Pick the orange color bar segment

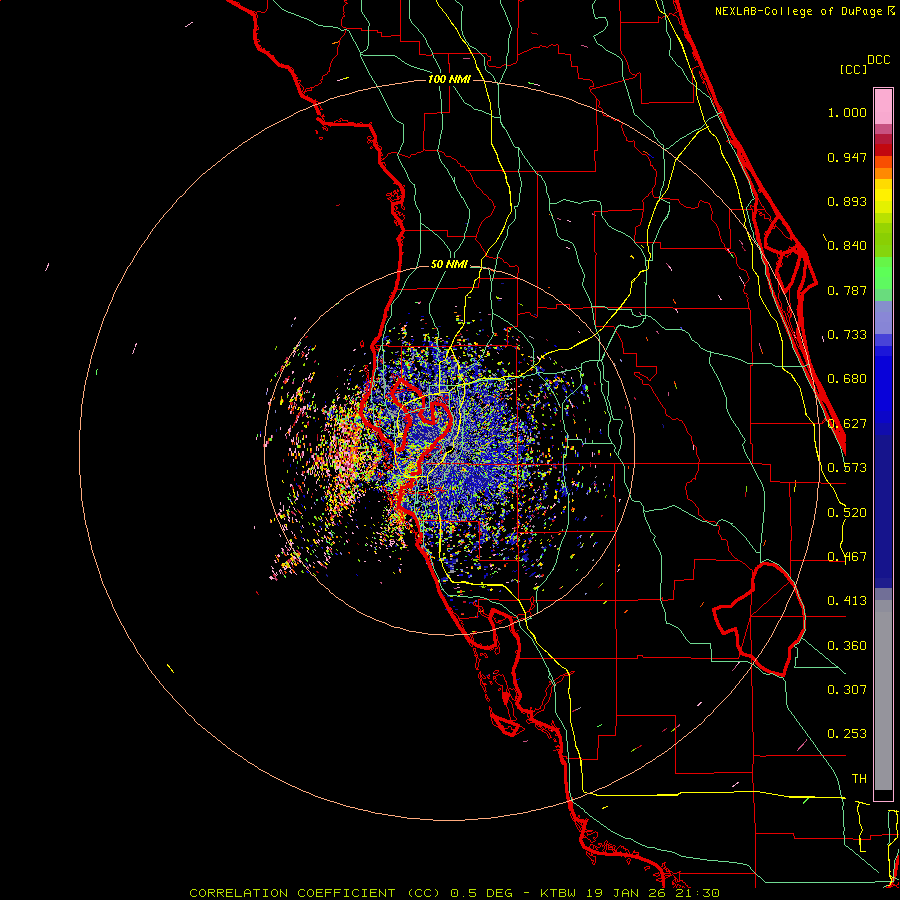(883, 173)
